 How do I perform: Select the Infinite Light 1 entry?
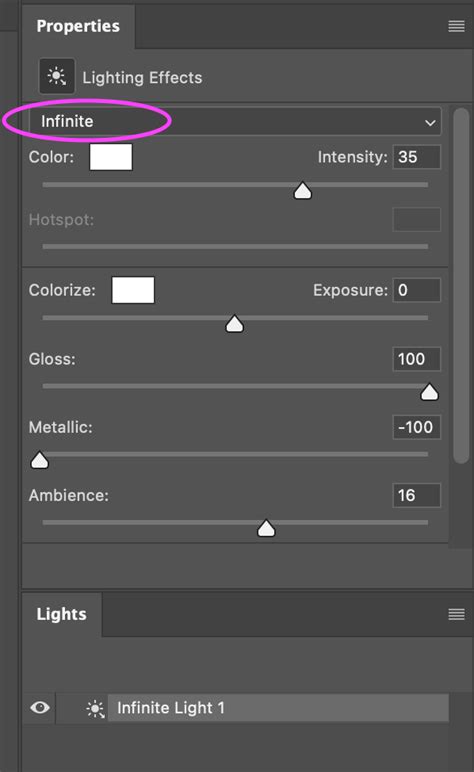(278, 708)
